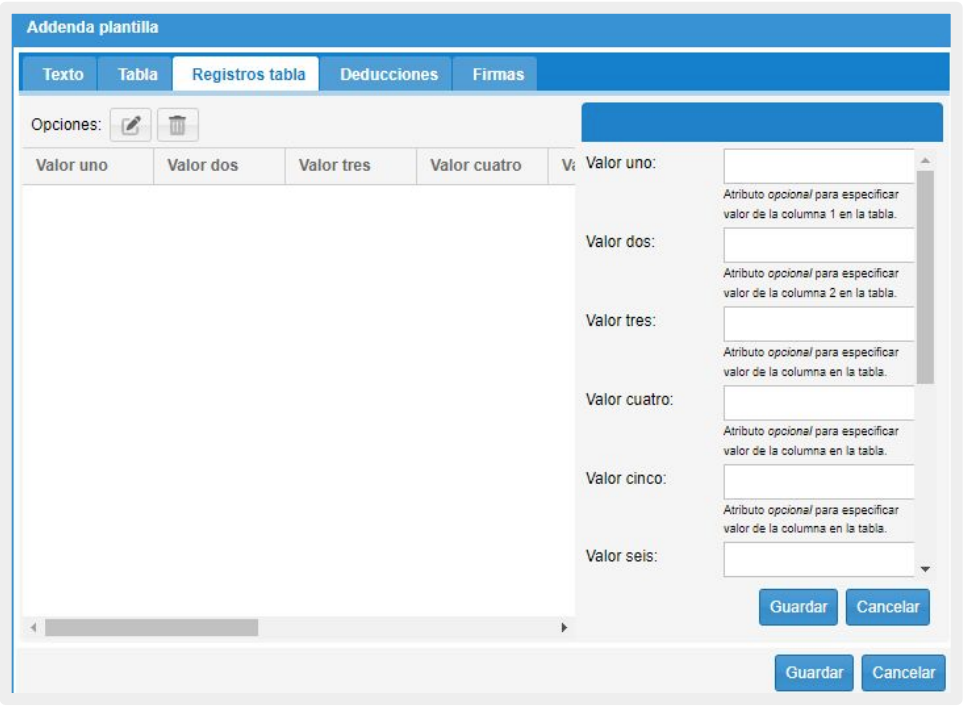965x707 pixels.
Task: Click the Valor cuatro column header
Action: pos(475,166)
